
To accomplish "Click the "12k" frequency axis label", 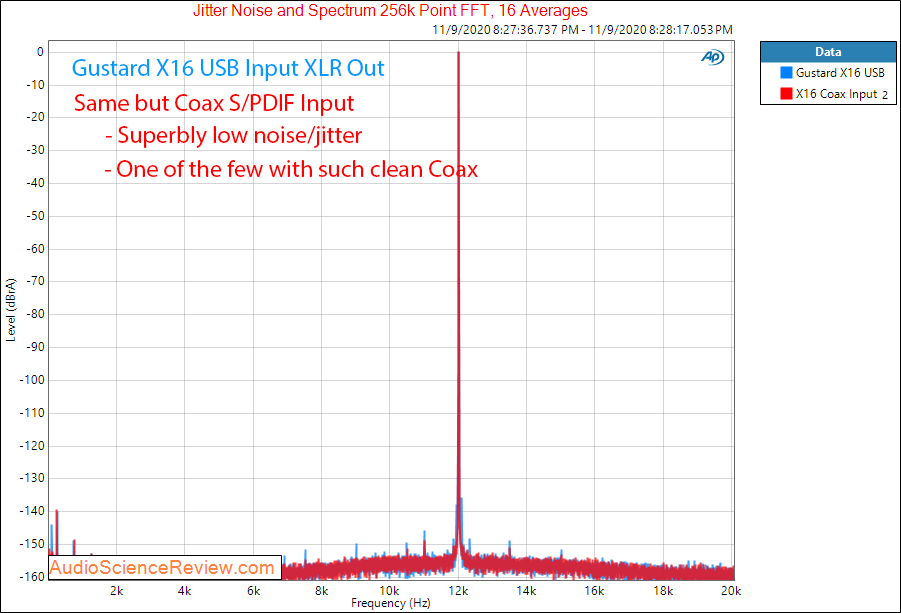I will 458,591.
